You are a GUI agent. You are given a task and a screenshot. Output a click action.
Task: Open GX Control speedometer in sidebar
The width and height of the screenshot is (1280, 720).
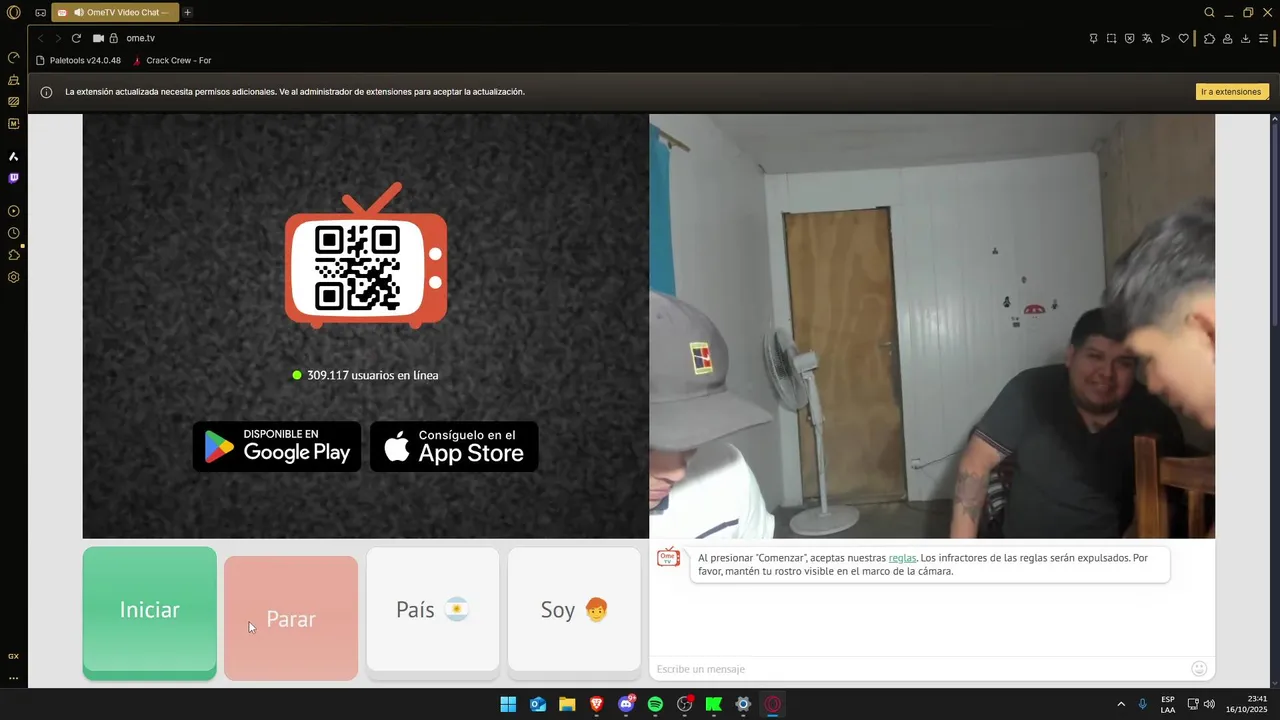(13, 57)
